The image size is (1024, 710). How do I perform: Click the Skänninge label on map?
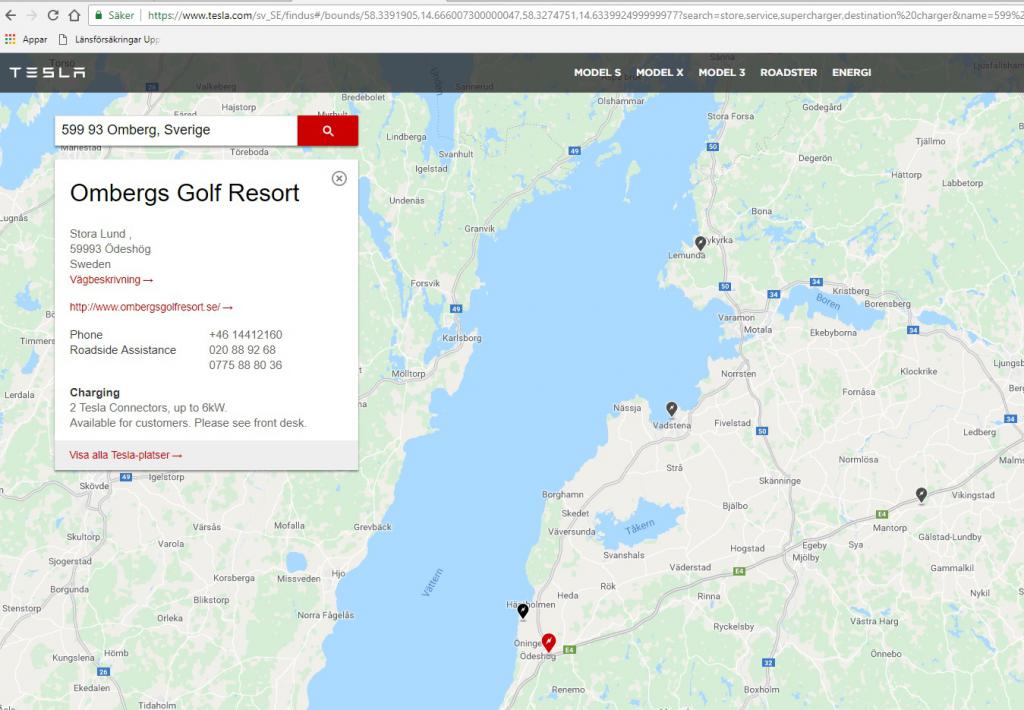pyautogui.click(x=780, y=481)
